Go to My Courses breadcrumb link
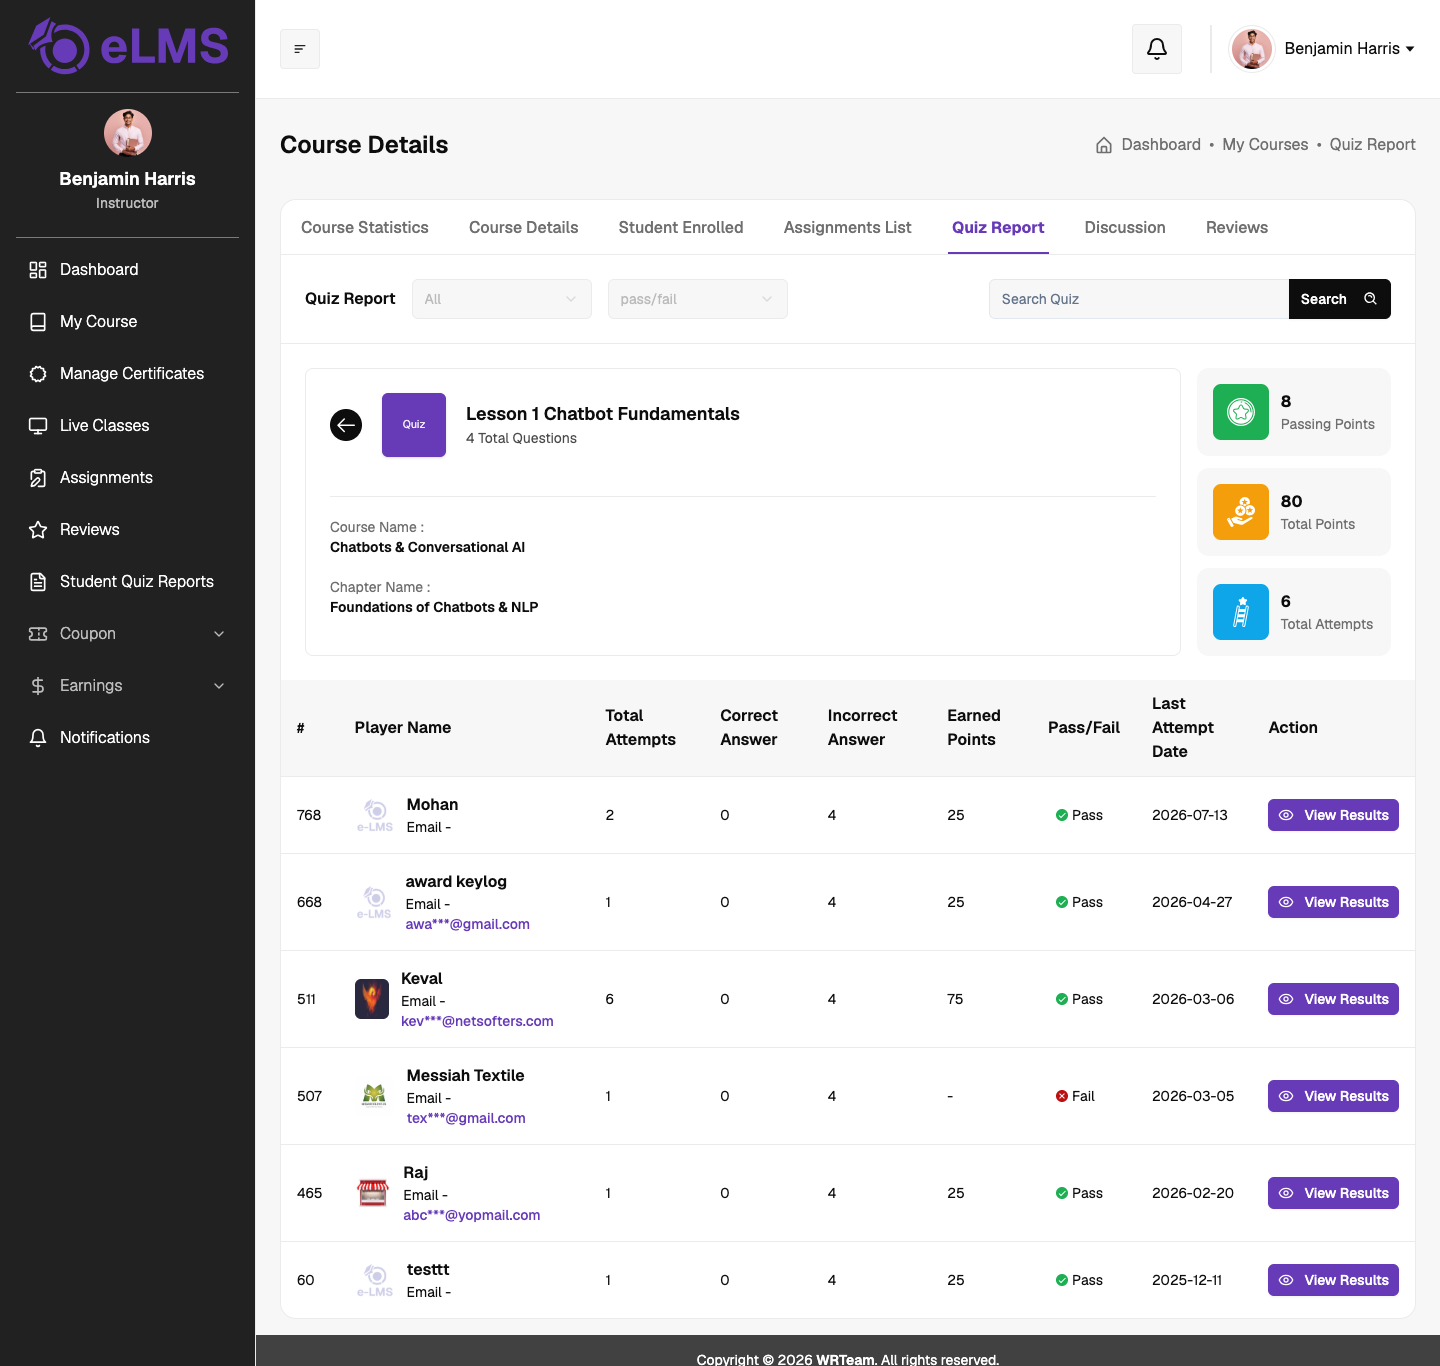 pos(1265,145)
